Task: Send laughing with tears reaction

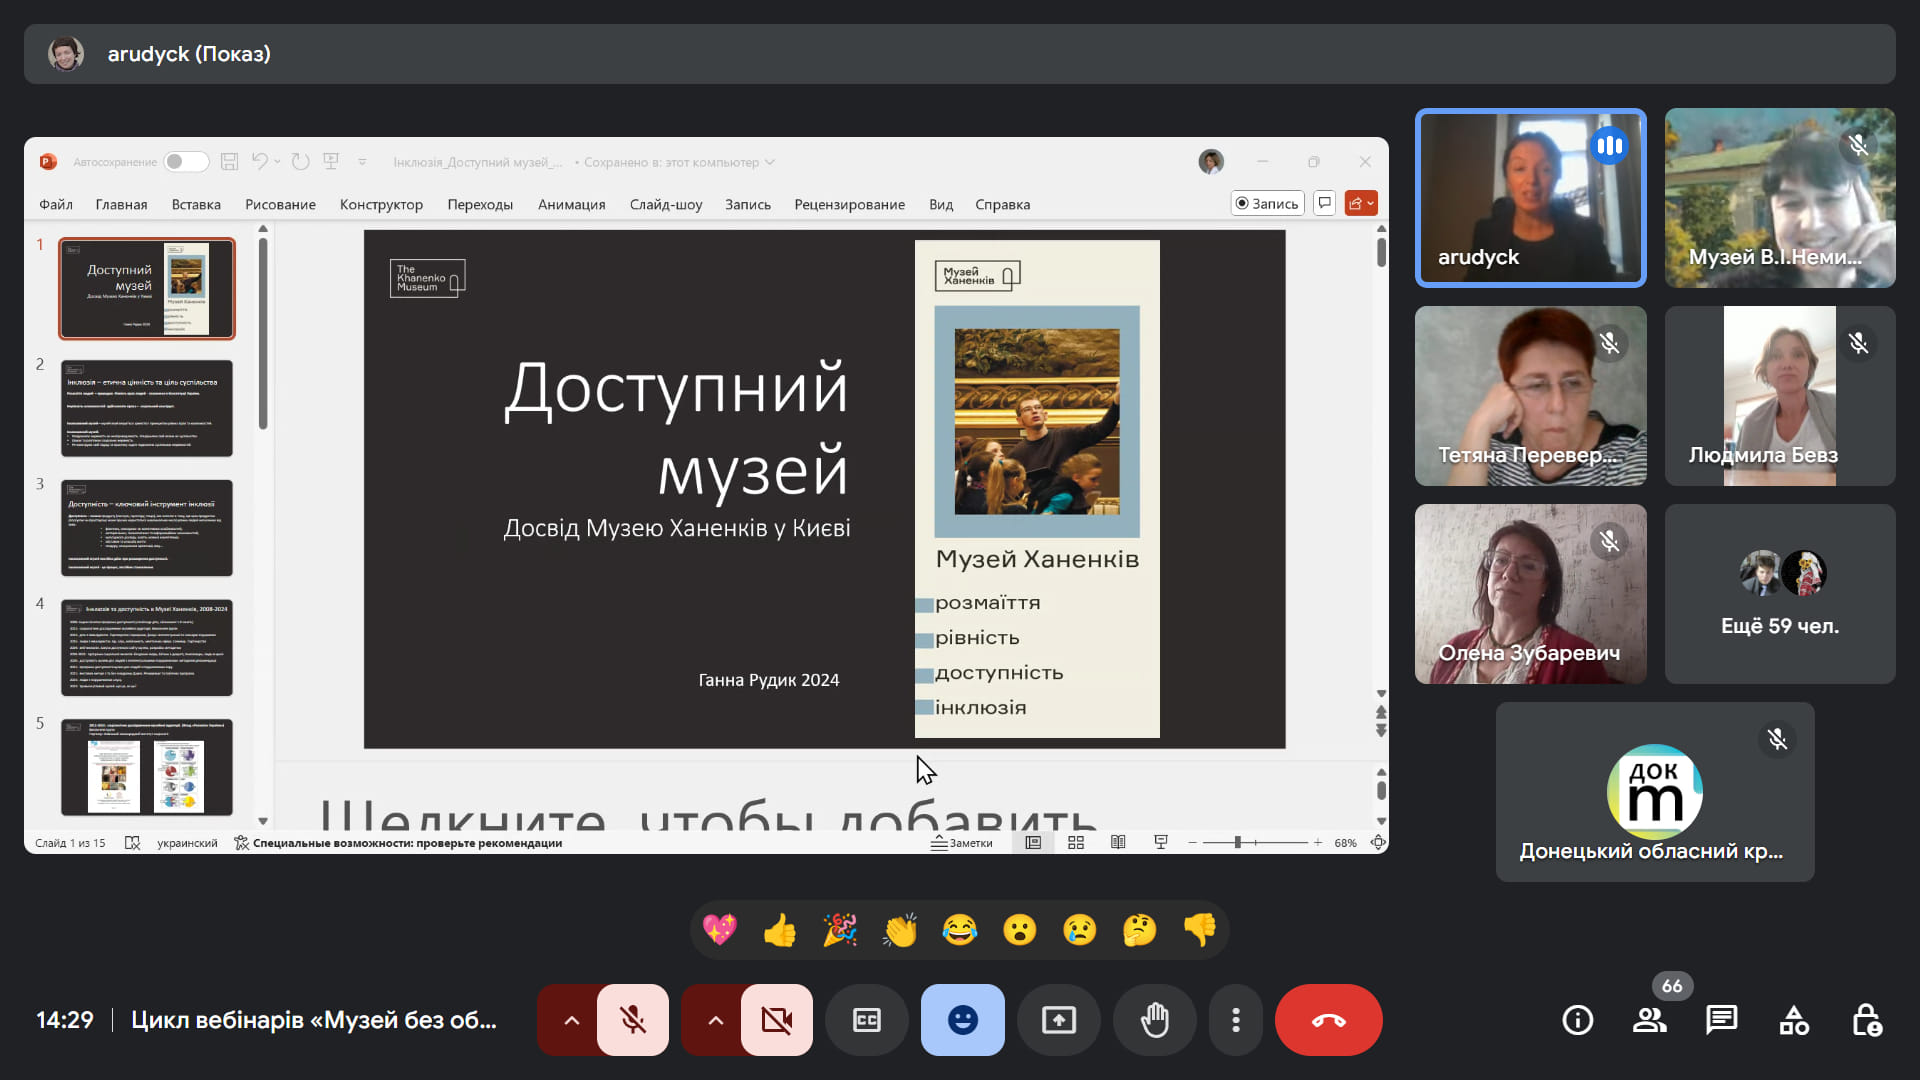Action: (x=960, y=930)
